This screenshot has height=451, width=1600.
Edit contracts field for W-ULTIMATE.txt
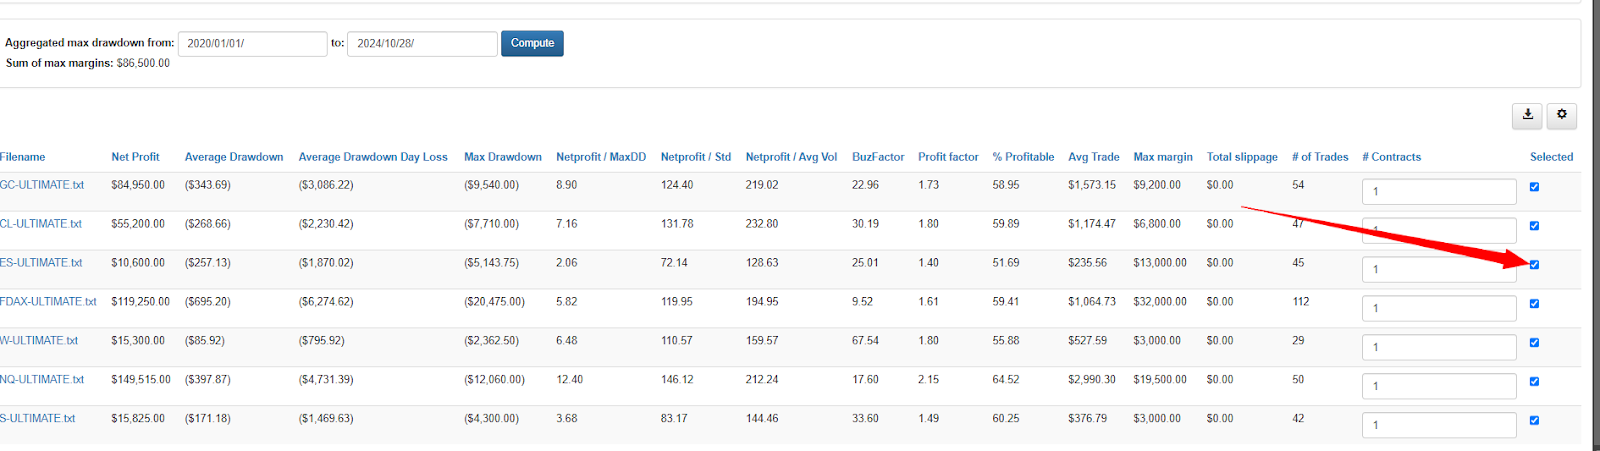click(x=1439, y=347)
